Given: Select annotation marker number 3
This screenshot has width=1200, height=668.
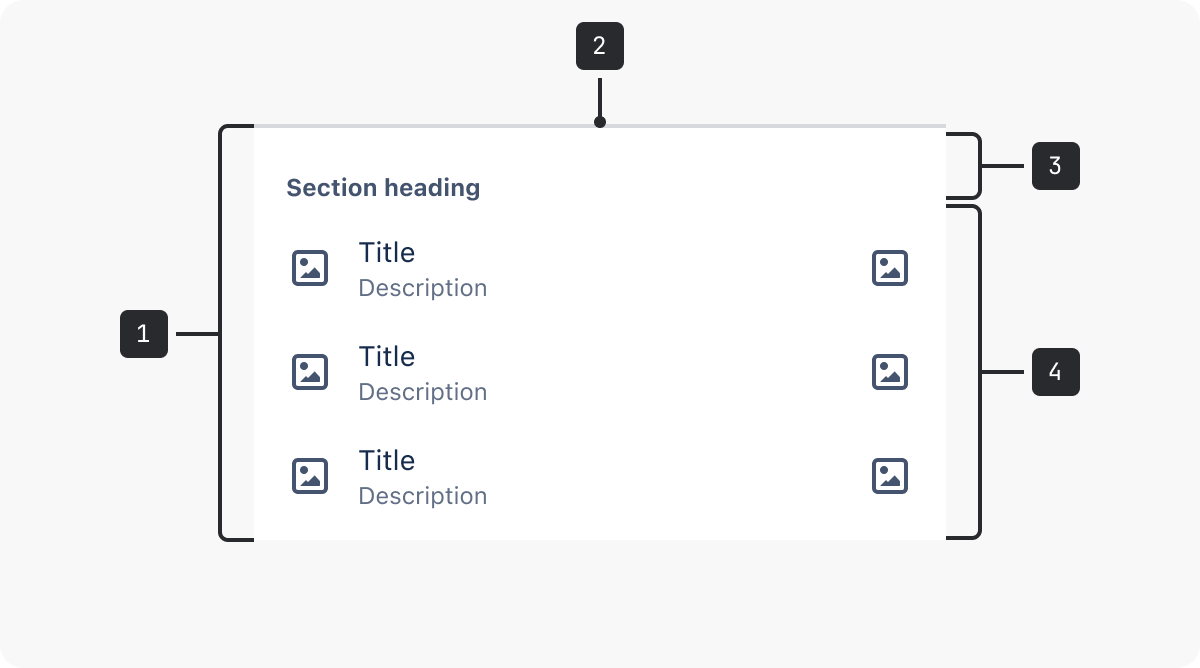Looking at the screenshot, I should (1056, 166).
